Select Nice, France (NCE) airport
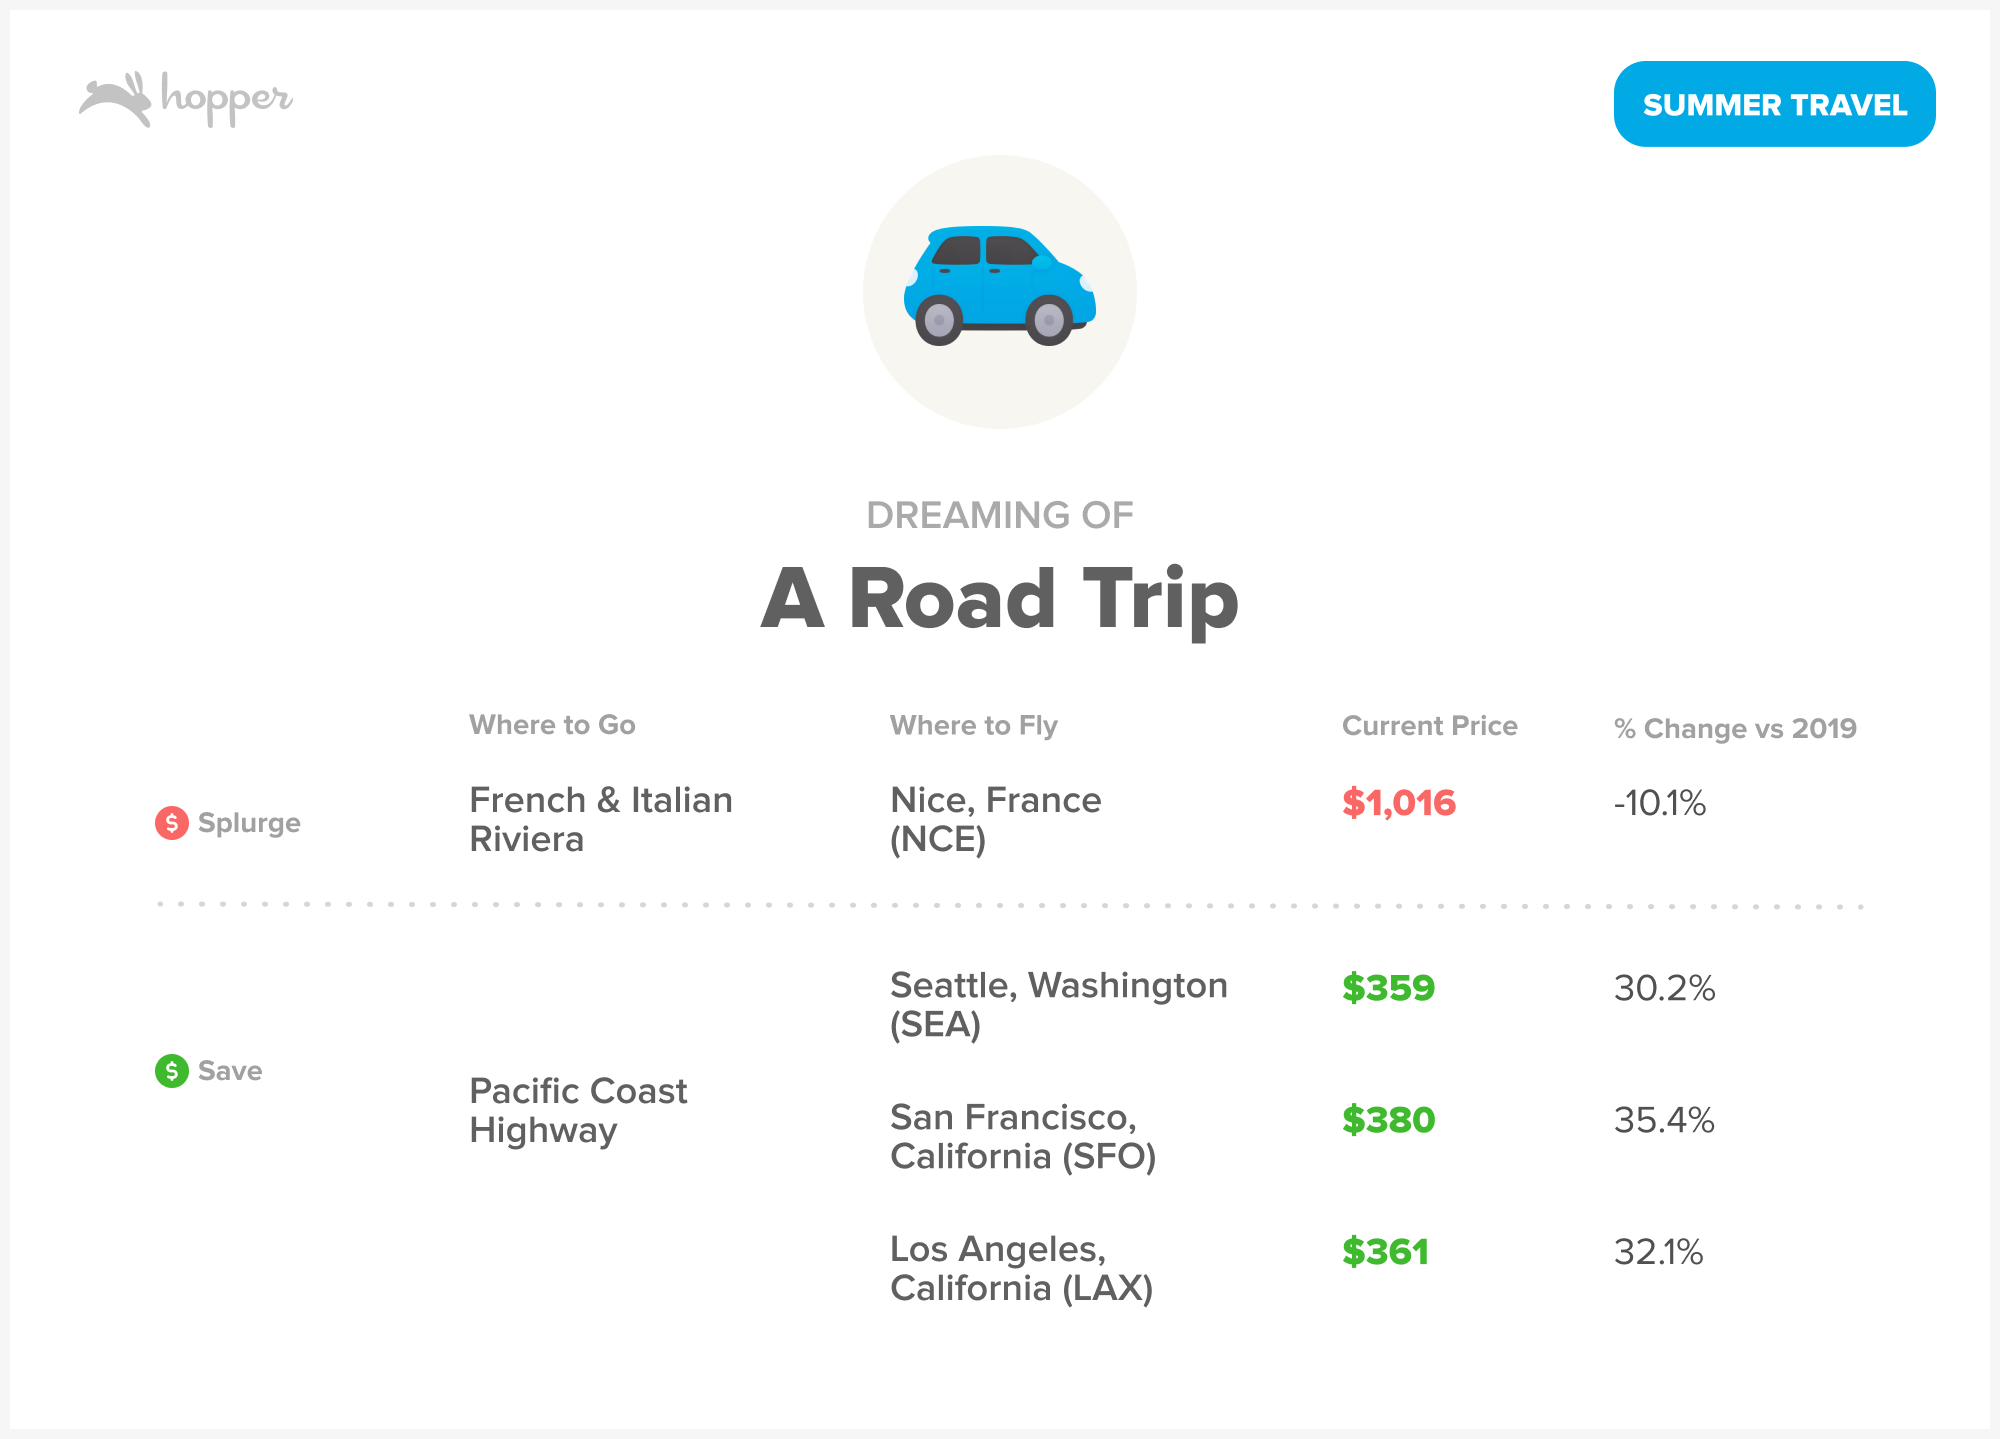Image resolution: width=2000 pixels, height=1439 pixels. [995, 819]
